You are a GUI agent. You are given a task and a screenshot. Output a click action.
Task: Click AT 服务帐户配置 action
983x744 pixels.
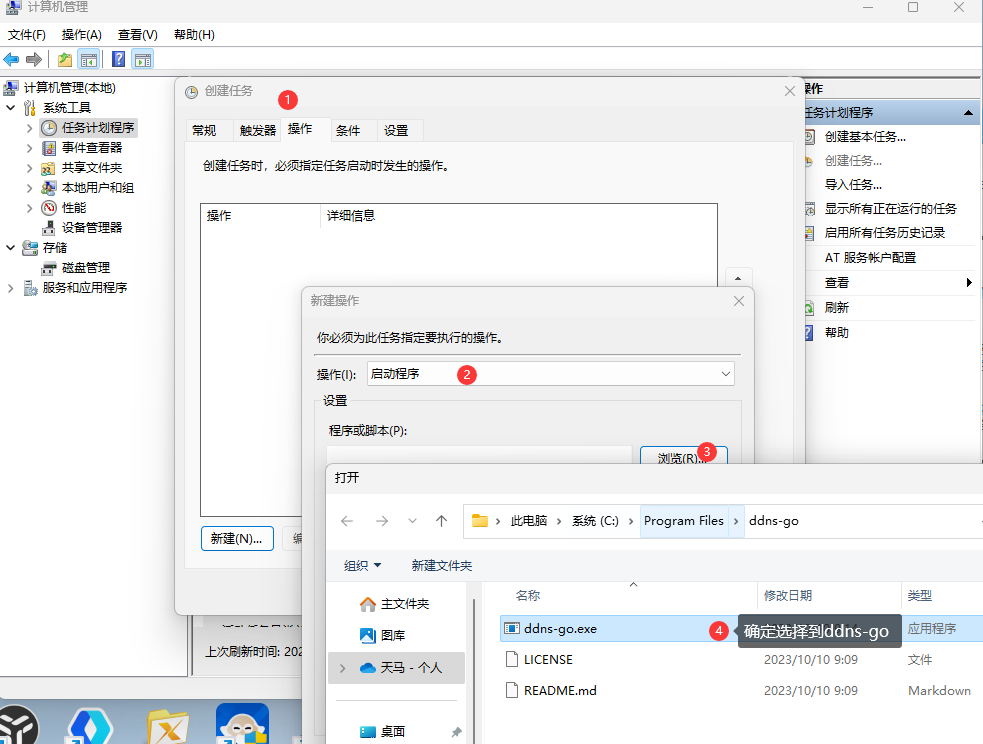pyautogui.click(x=870, y=258)
